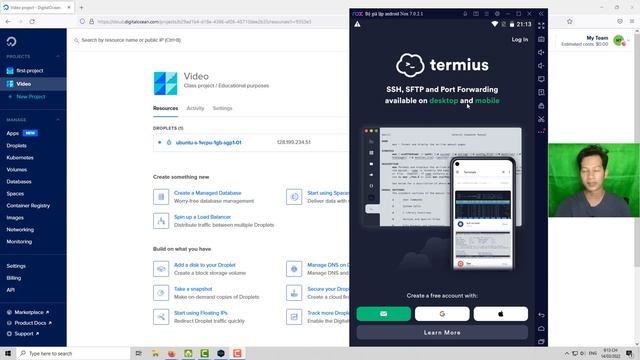Click the Take a snapshot icon
The width and height of the screenshot is (640, 360).
click(161, 293)
